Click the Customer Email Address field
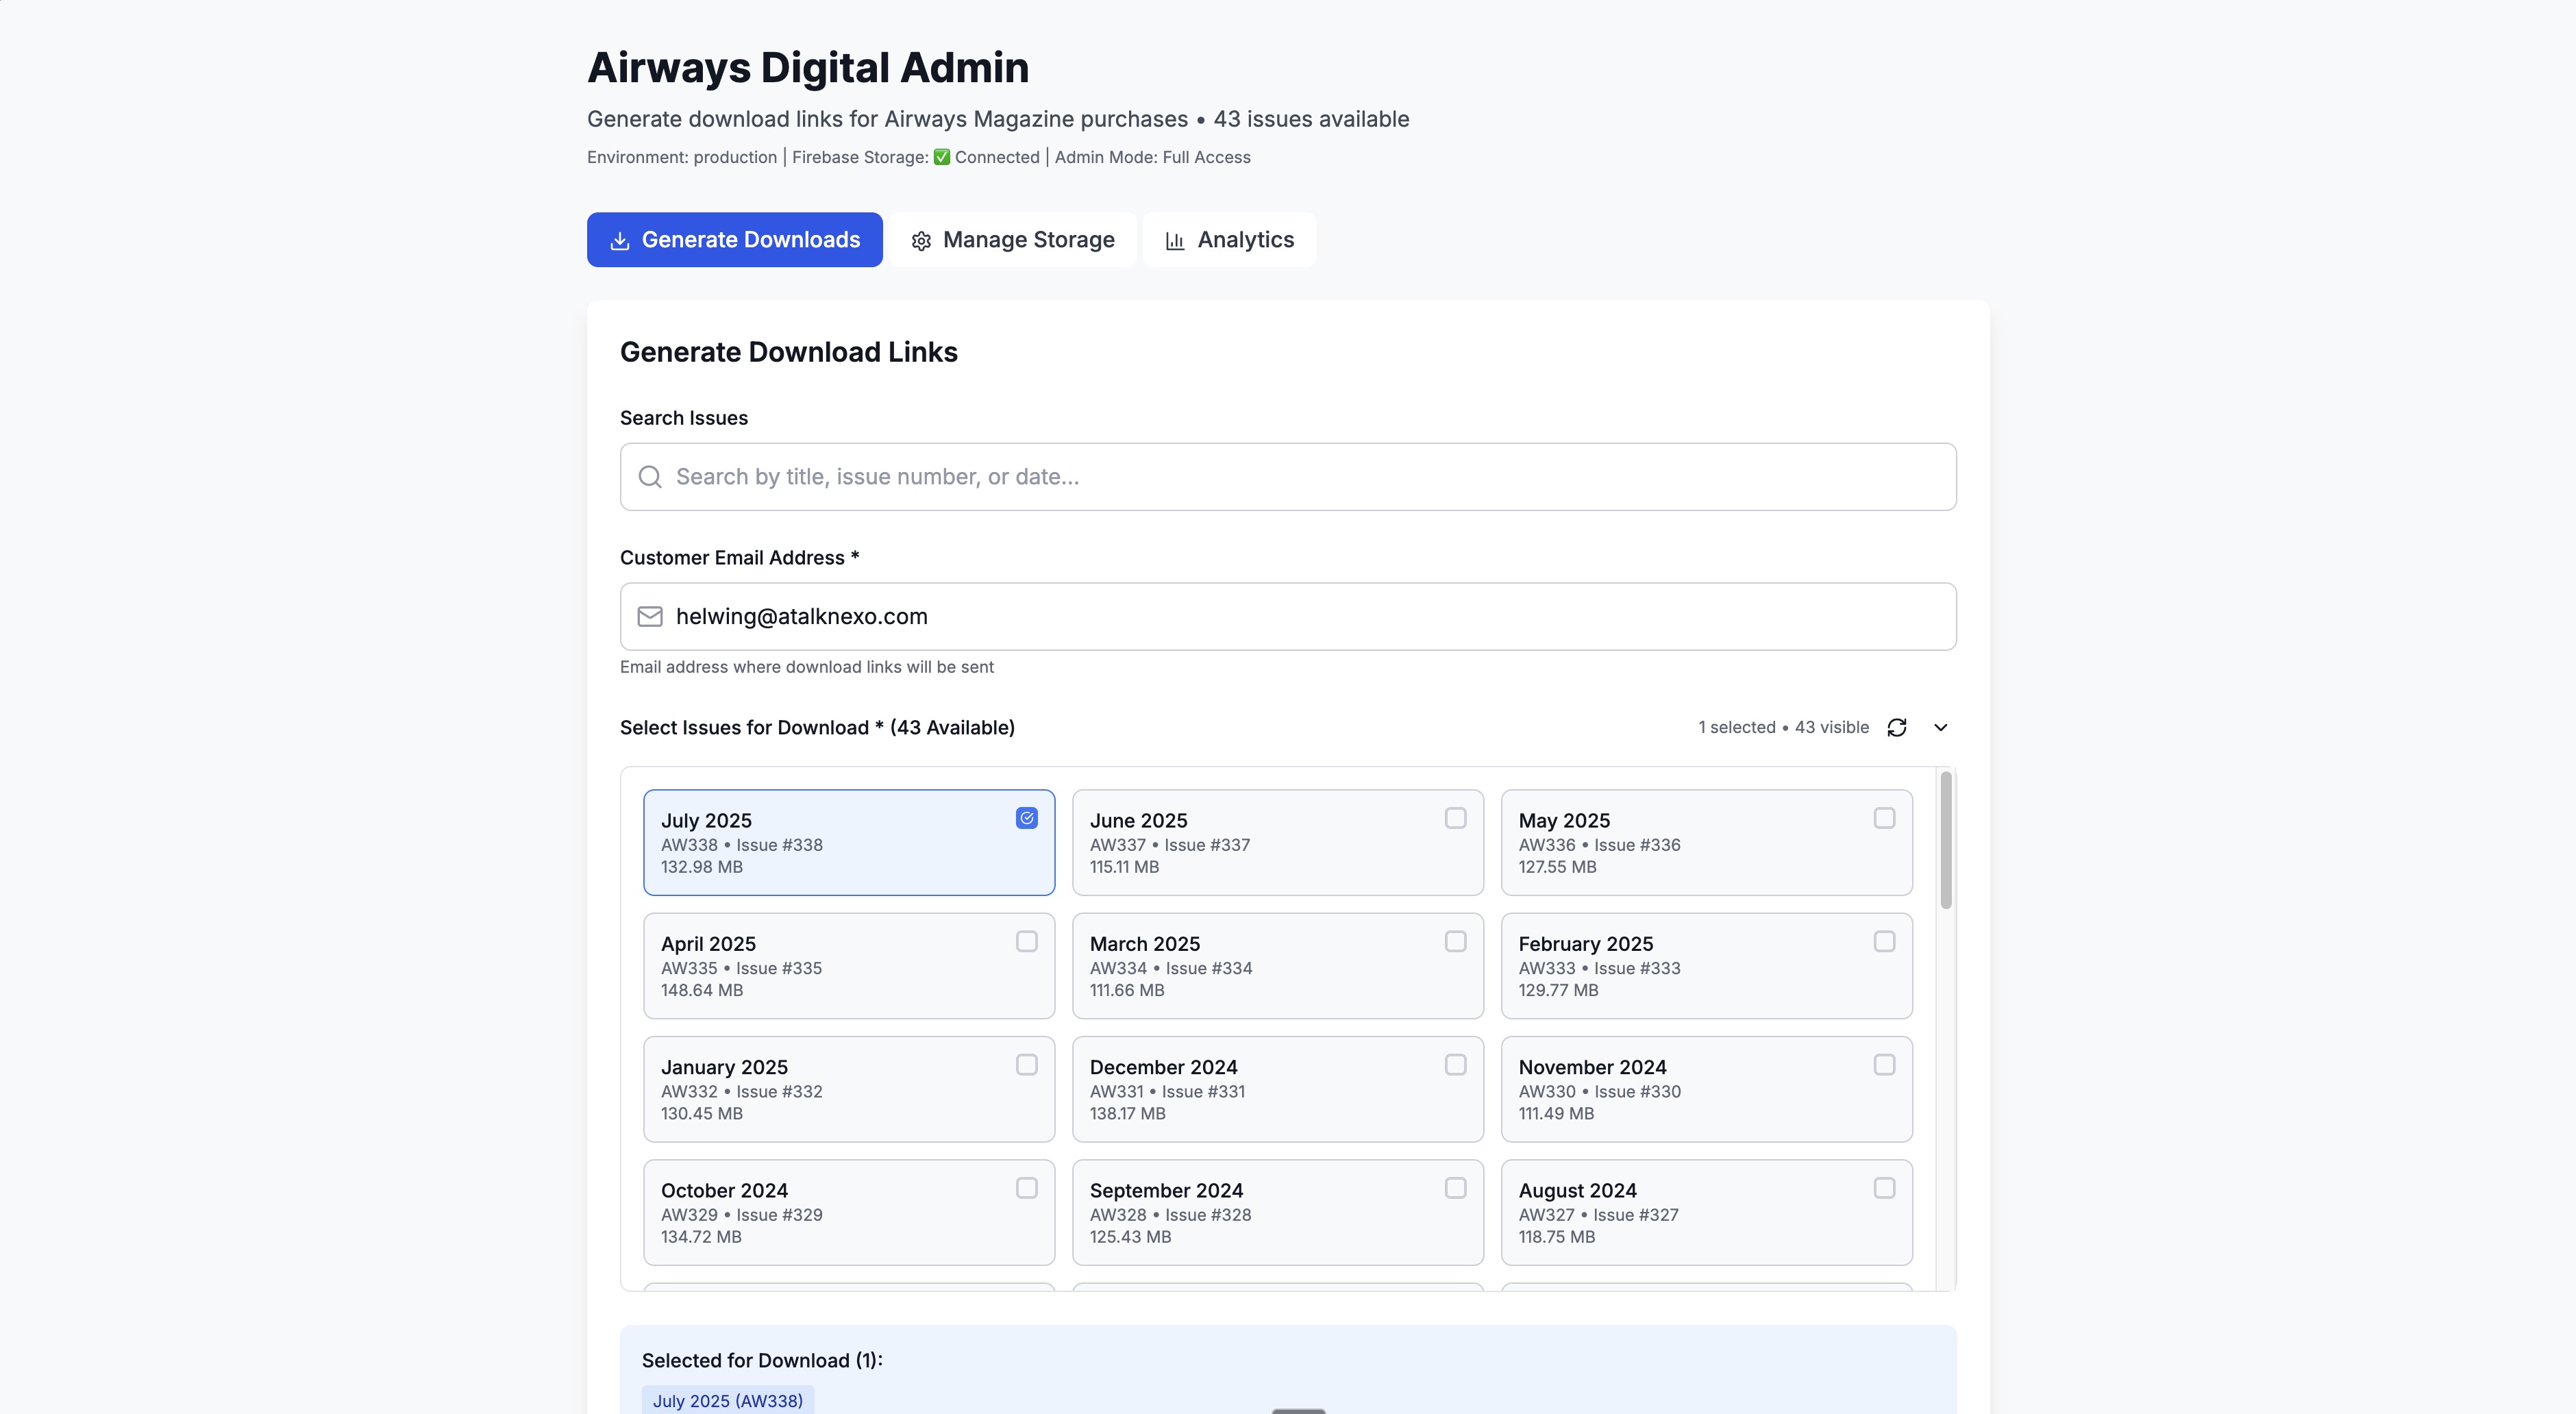The image size is (2576, 1414). (x=1300, y=617)
